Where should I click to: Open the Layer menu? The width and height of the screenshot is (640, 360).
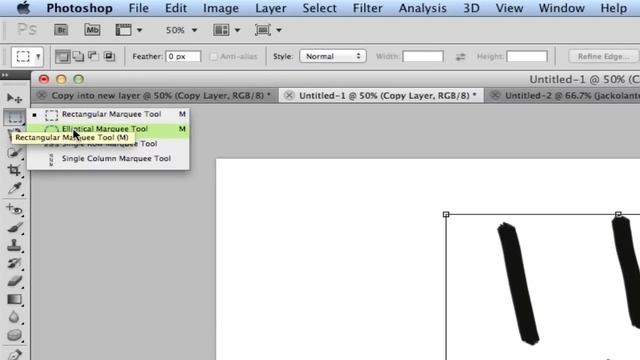point(271,8)
